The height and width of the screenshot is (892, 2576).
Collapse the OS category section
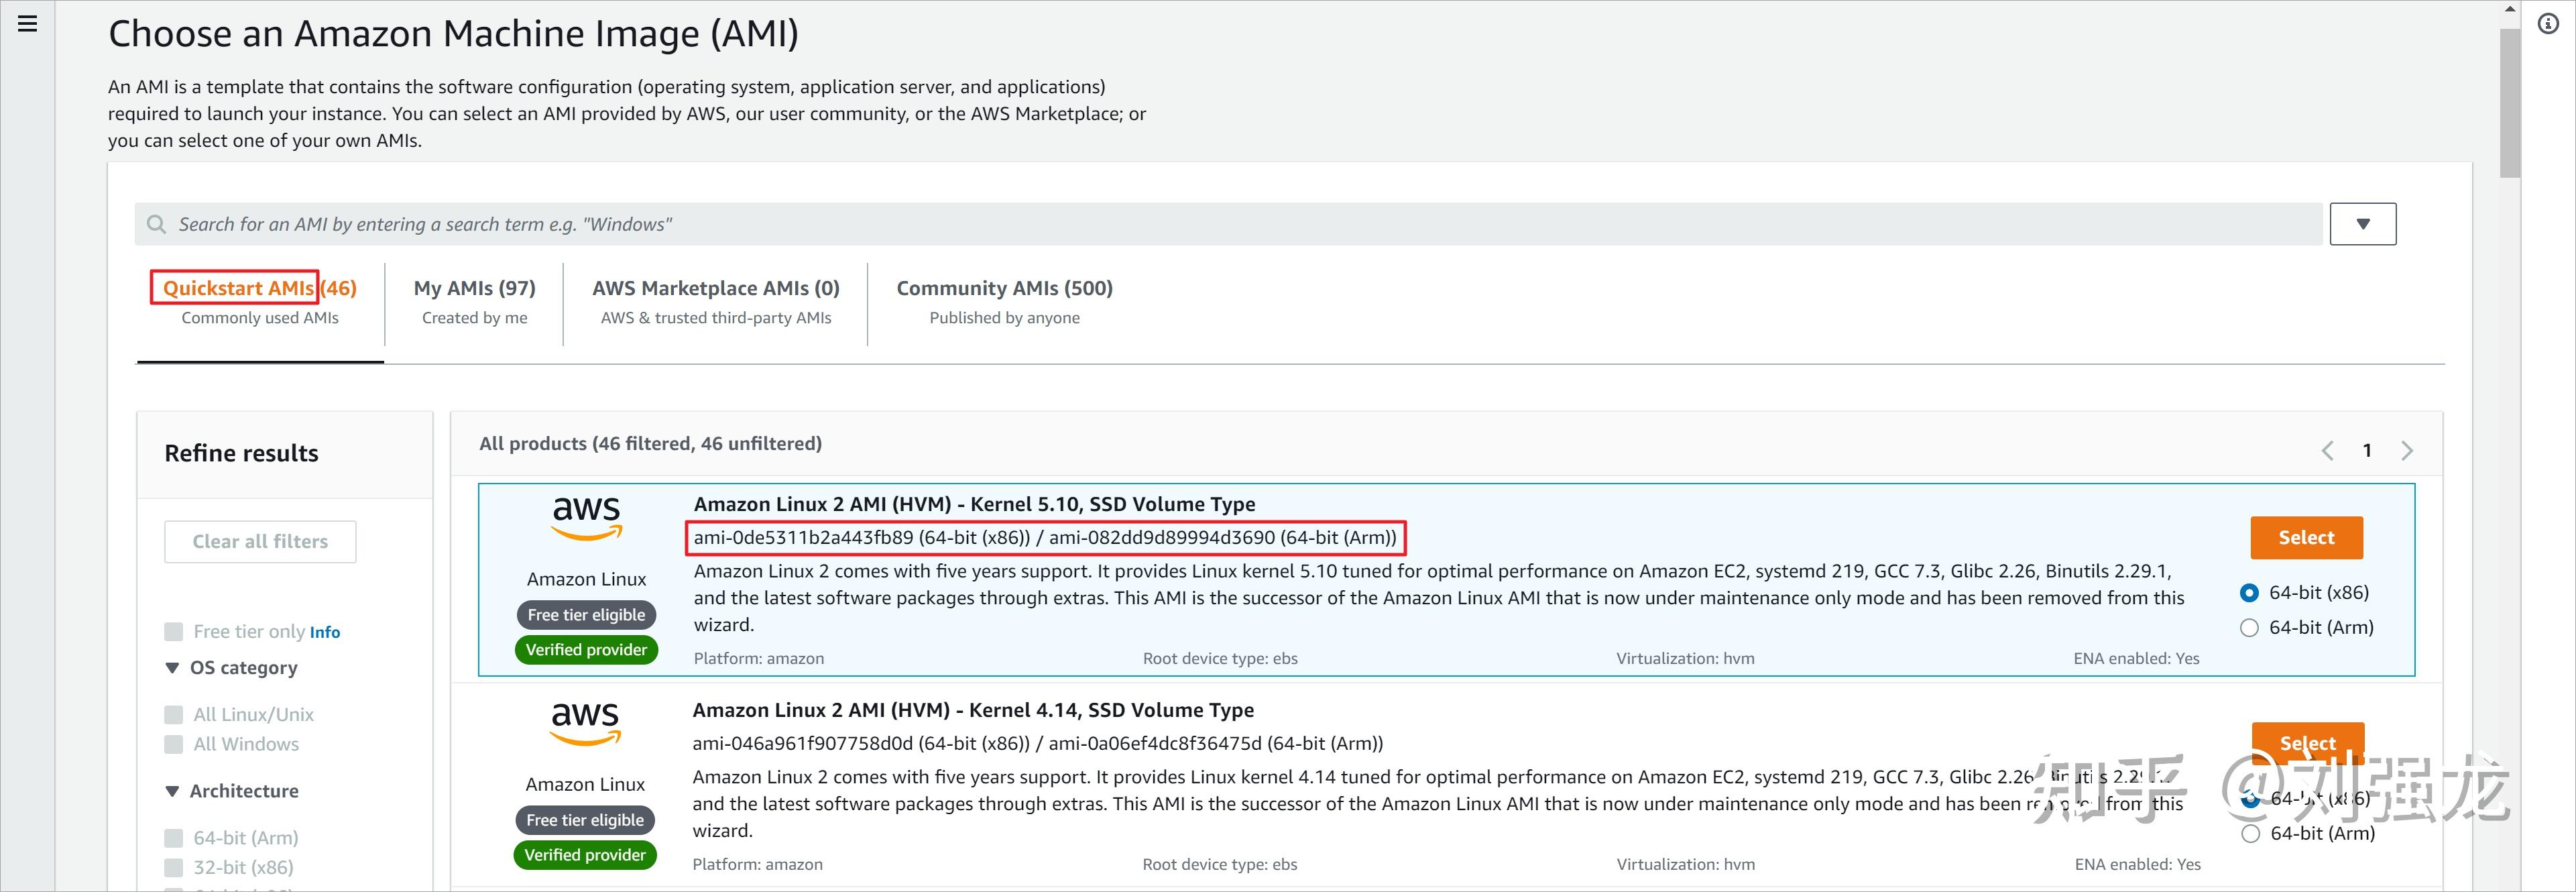click(171, 667)
